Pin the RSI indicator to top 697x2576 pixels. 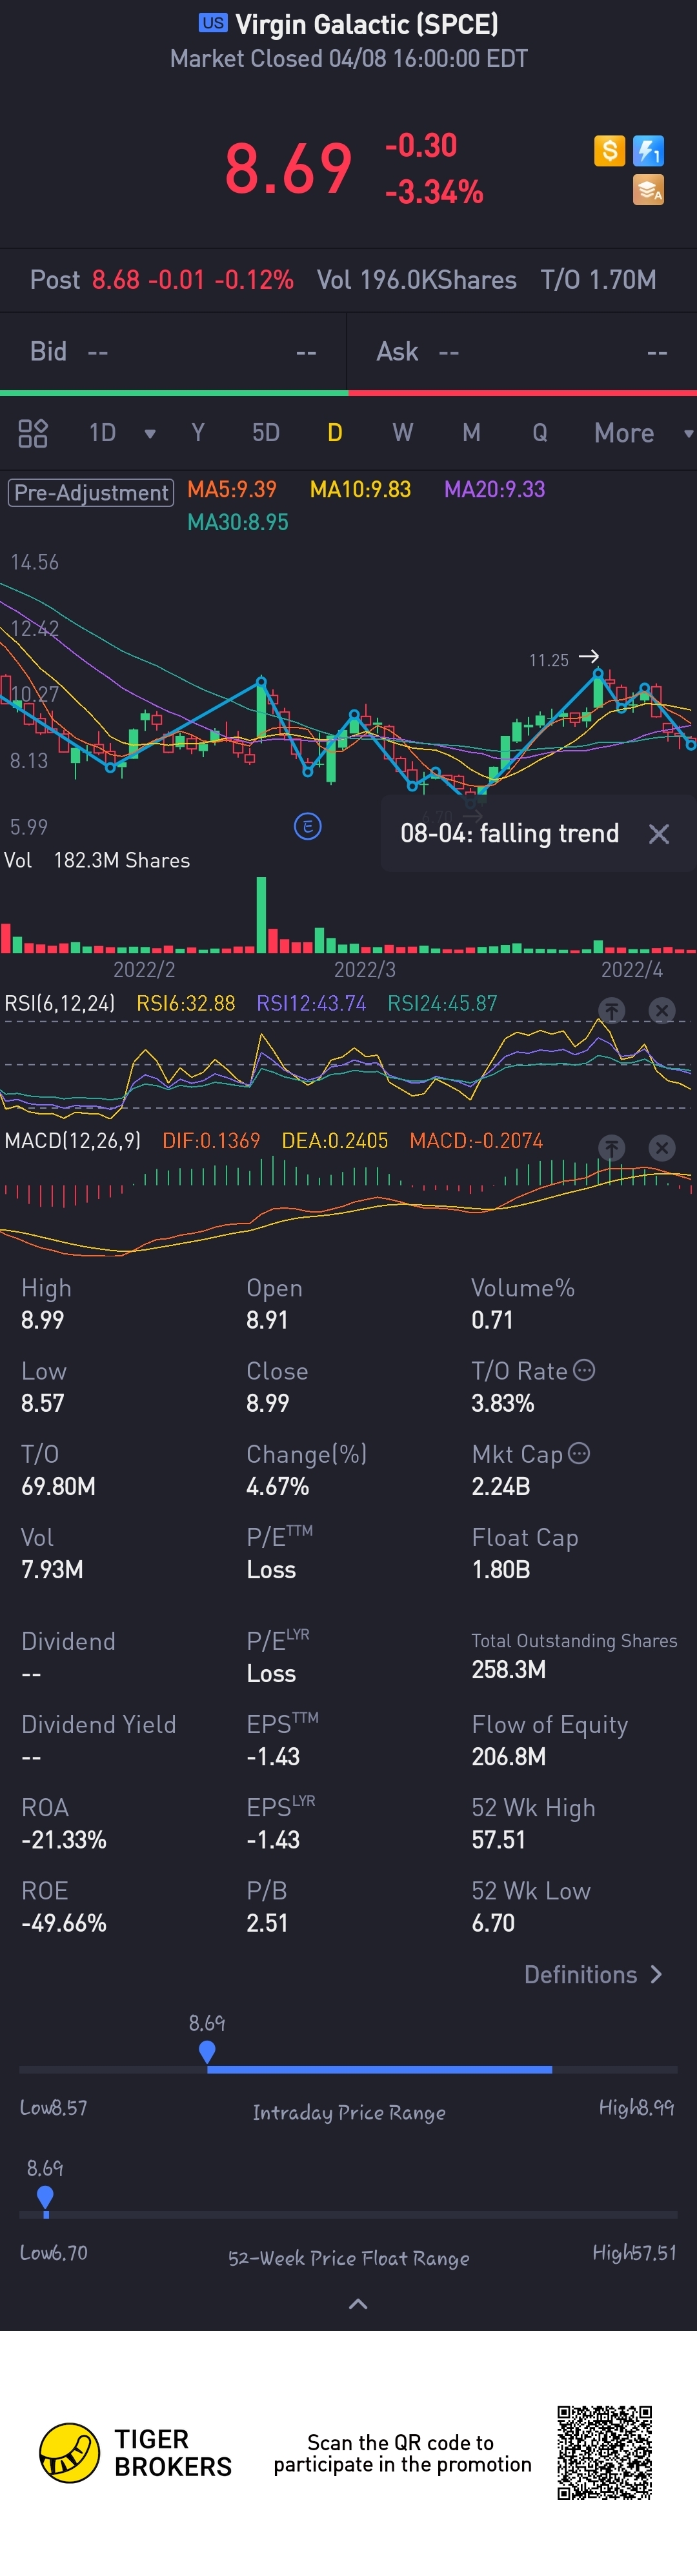click(x=612, y=1010)
